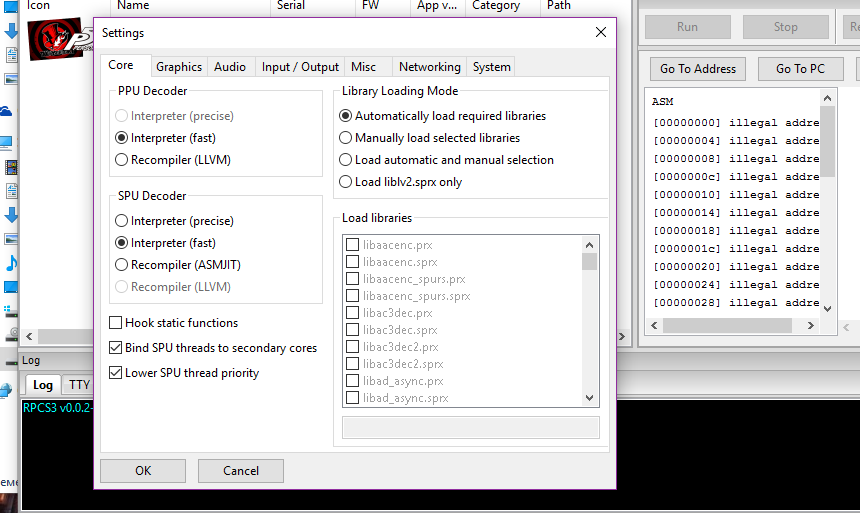
Task: Click up arrow of ASM list scrollbar
Action: (x=827, y=98)
